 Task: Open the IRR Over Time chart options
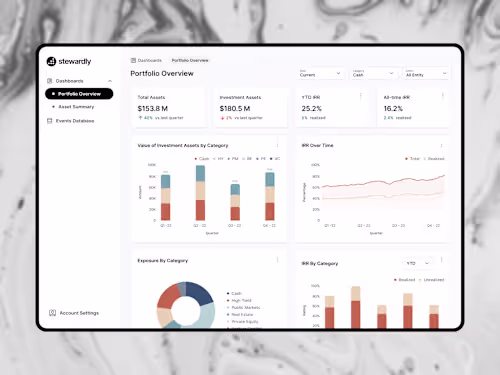[x=441, y=145]
